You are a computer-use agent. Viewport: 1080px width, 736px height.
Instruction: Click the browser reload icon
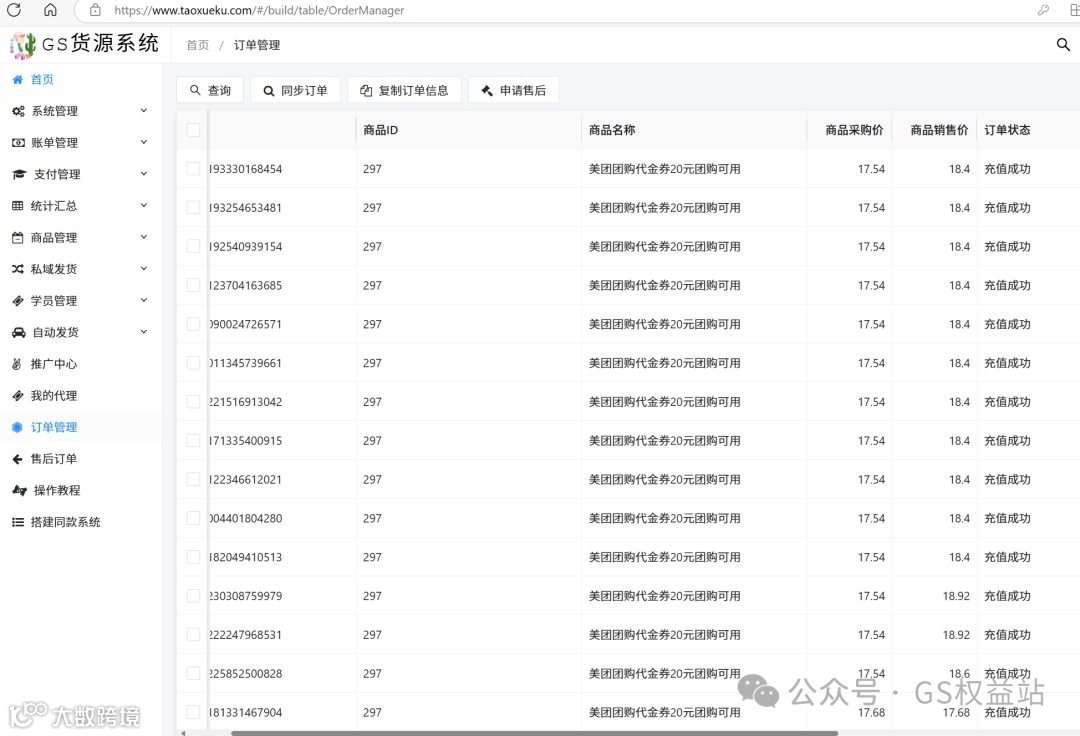[x=14, y=10]
